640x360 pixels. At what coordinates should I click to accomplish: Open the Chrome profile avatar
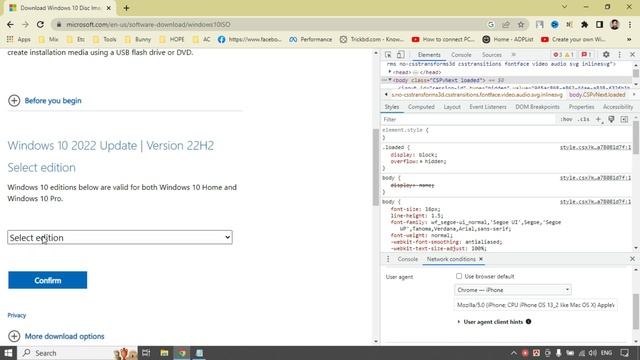click(614, 24)
